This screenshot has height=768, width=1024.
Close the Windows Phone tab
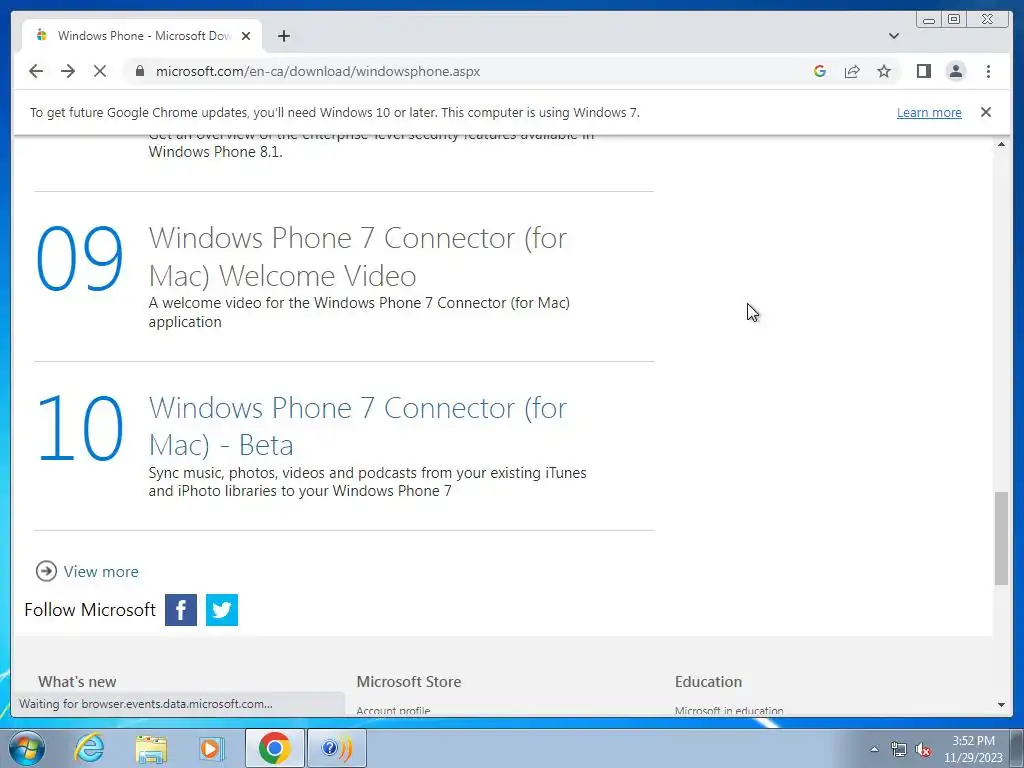click(x=246, y=36)
